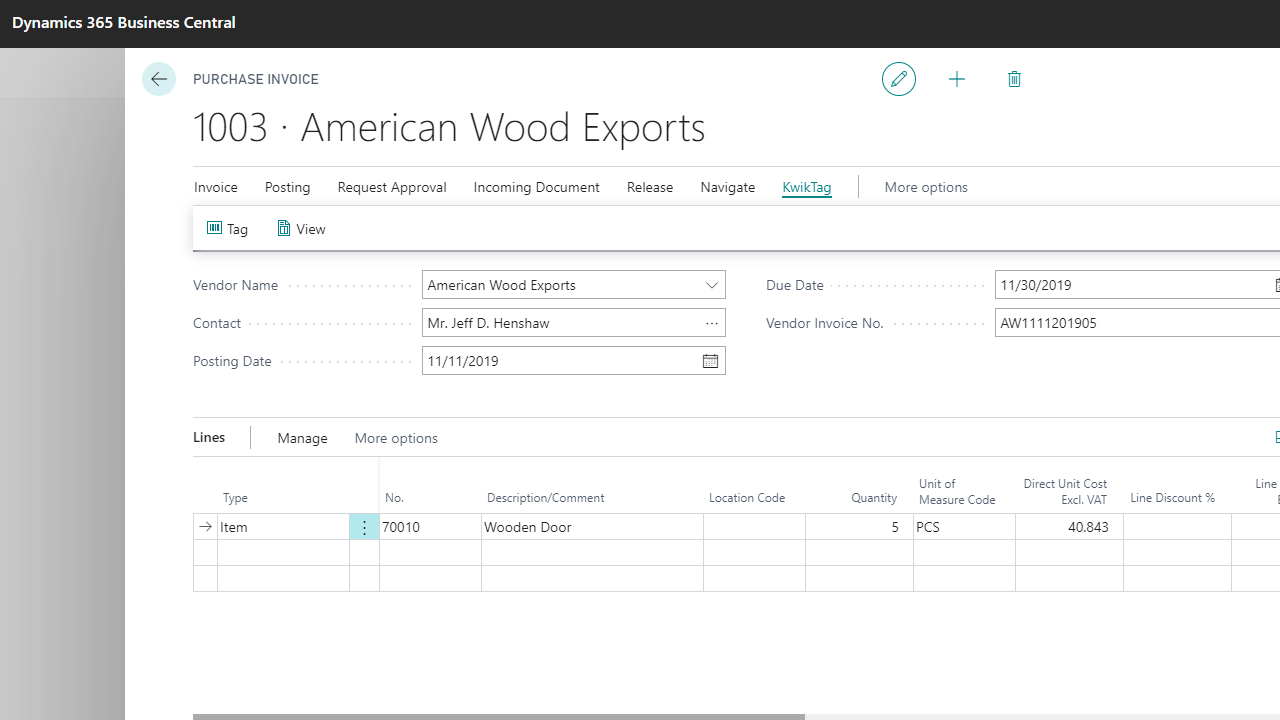This screenshot has width=1280, height=720.
Task: Click the horizontal scrollbar thumb
Action: [x=499, y=717]
